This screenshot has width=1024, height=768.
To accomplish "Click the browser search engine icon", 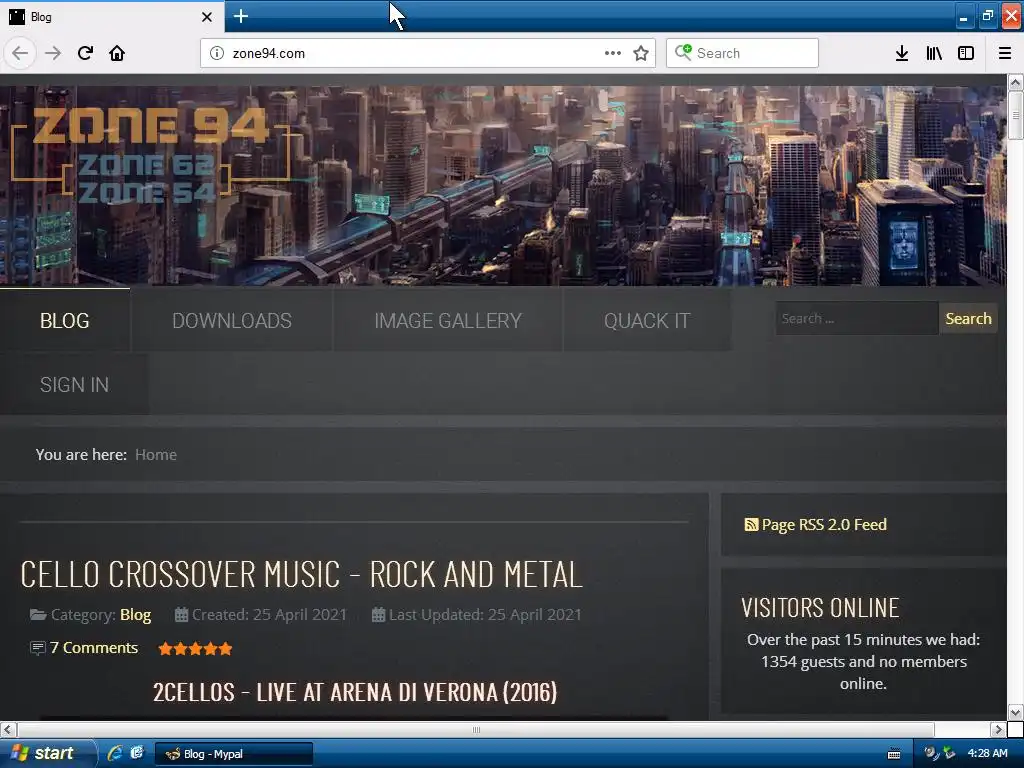I will tap(683, 52).
